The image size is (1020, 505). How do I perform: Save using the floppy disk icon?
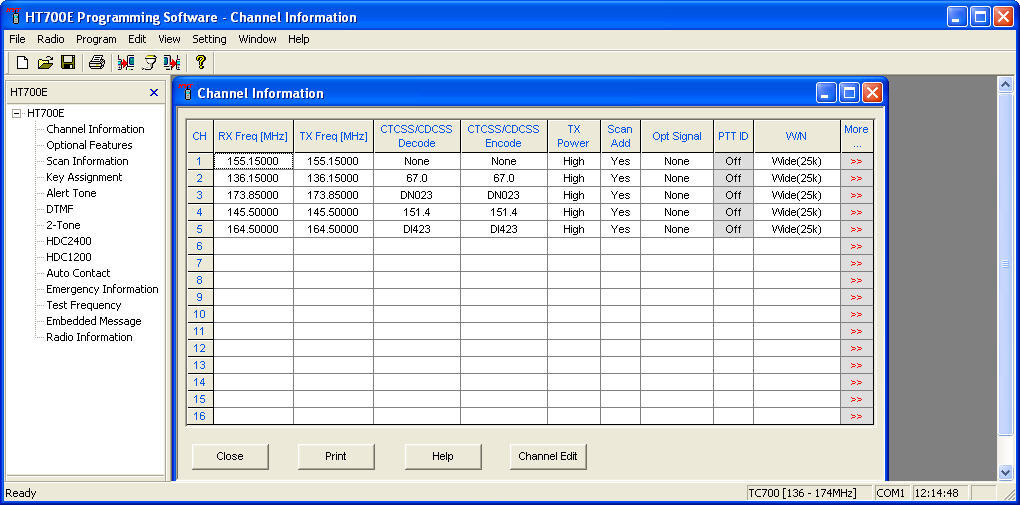click(68, 62)
